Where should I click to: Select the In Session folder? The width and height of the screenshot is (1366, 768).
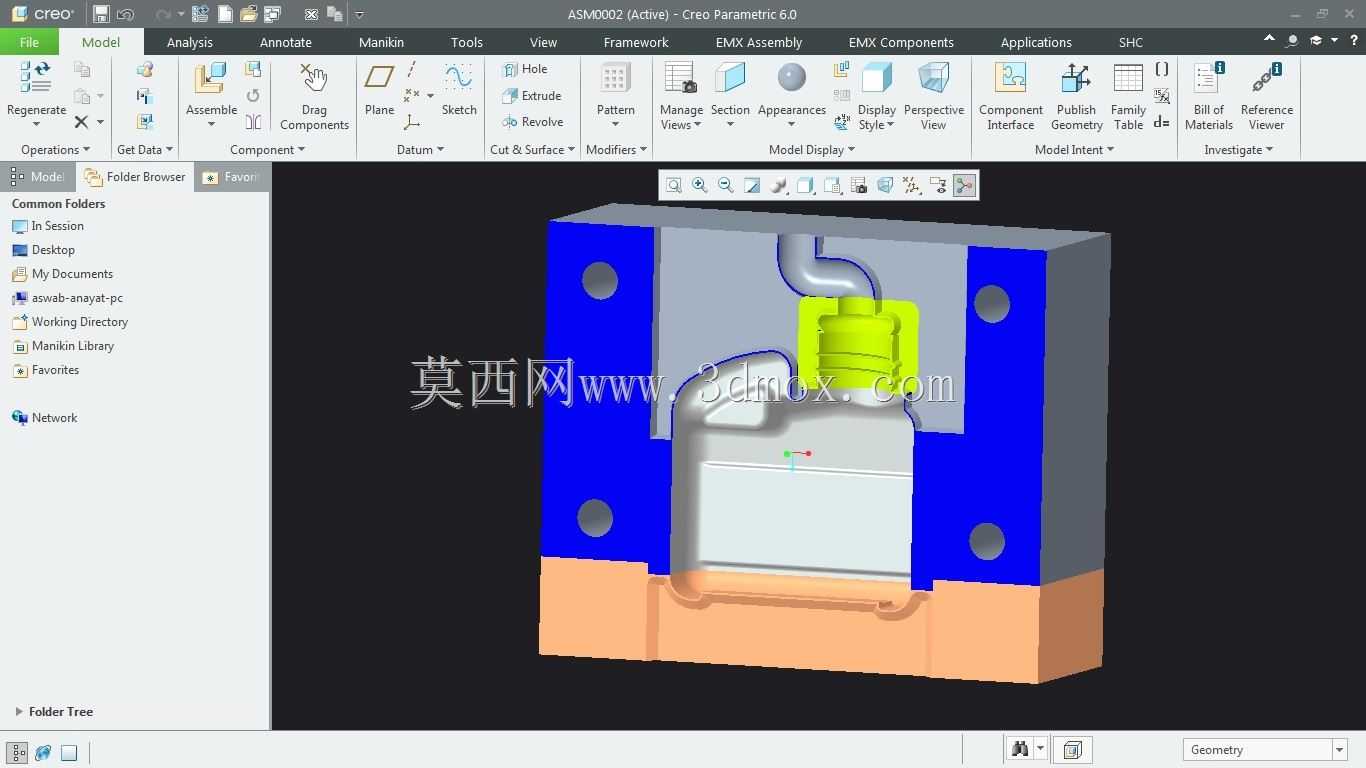(x=48, y=226)
